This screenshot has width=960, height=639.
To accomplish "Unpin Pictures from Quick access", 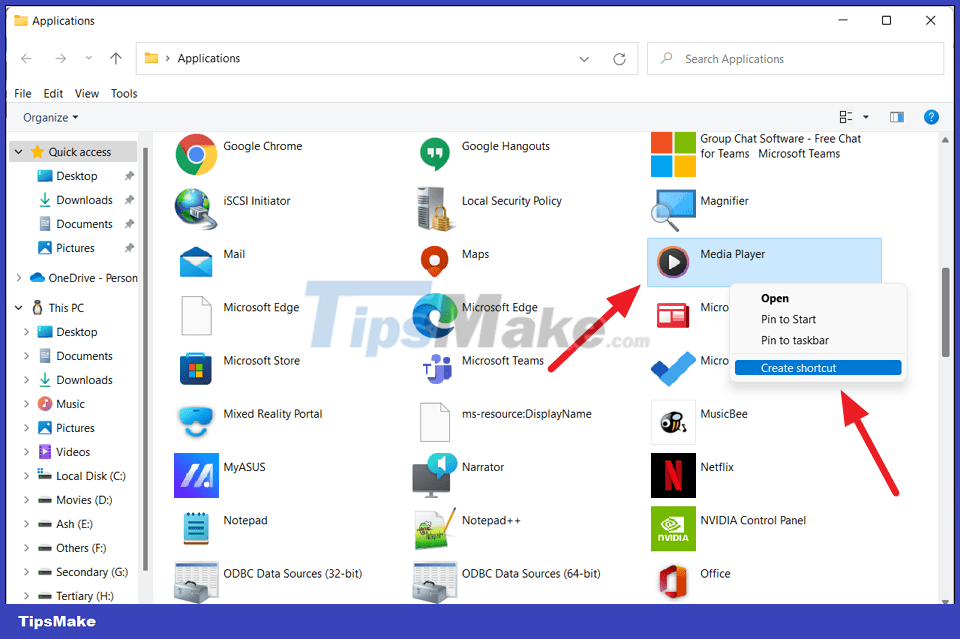I will coord(129,247).
